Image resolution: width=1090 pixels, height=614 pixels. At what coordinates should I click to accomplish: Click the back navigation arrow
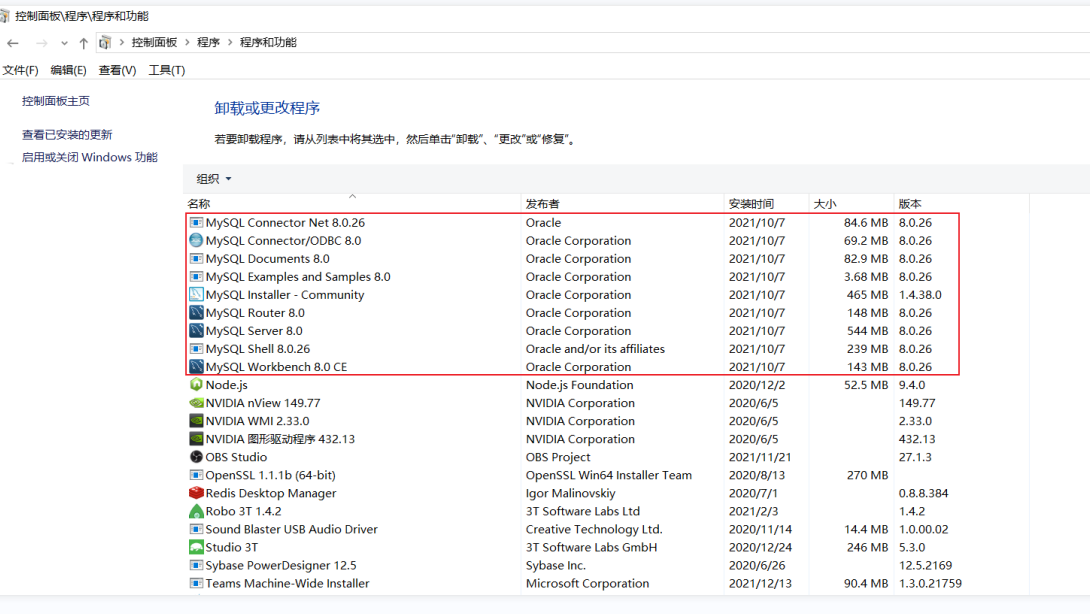click(12, 42)
